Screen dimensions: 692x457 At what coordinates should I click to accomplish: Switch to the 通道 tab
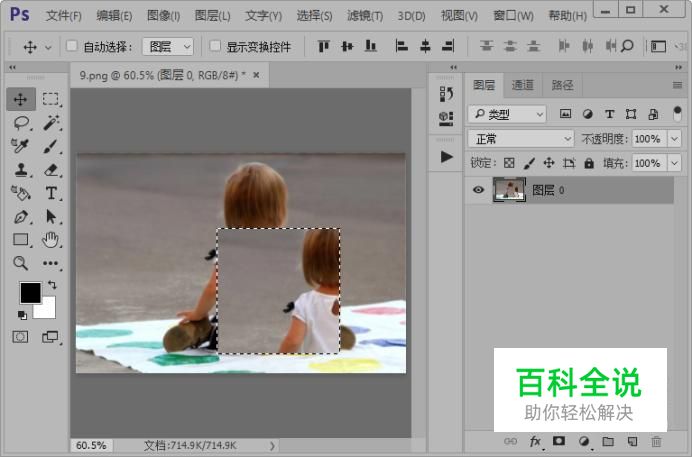[523, 85]
